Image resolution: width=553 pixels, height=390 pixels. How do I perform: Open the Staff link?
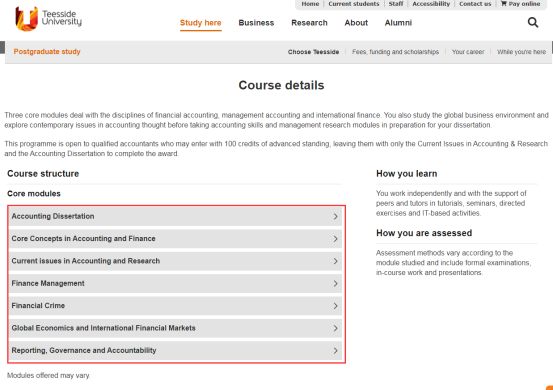pyautogui.click(x=396, y=4)
